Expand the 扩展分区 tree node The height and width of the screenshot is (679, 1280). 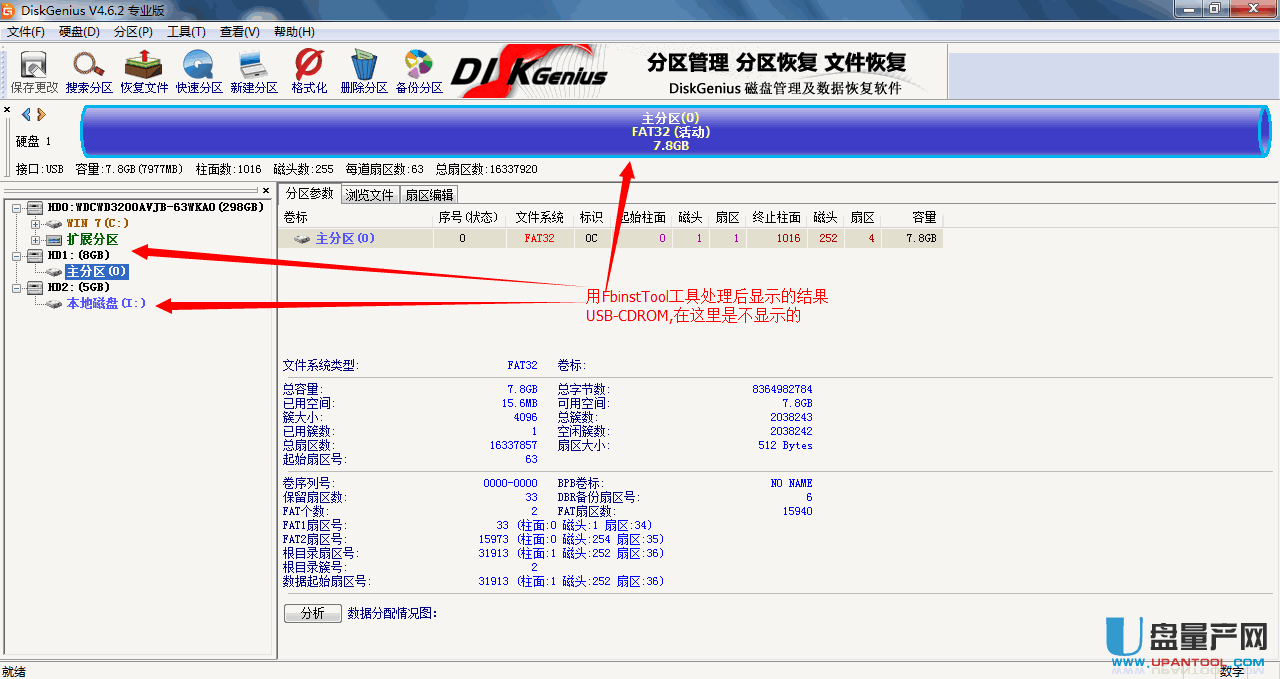coord(36,240)
